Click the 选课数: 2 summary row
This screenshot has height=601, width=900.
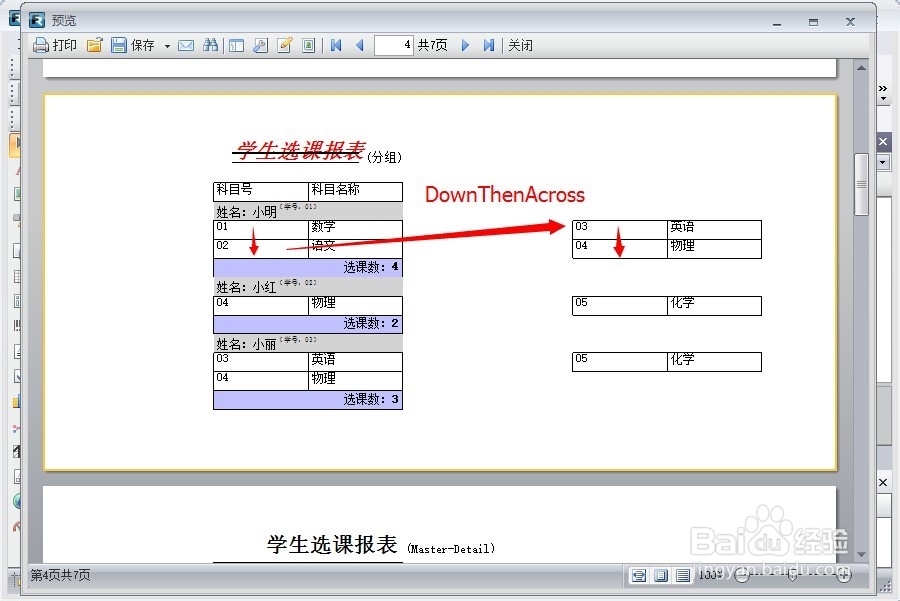click(308, 324)
